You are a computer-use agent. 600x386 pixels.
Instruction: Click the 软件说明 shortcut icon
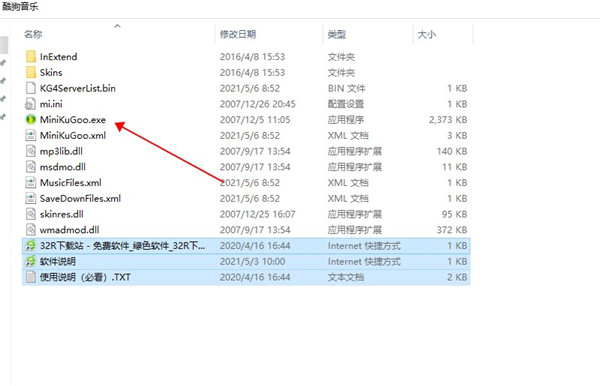pyautogui.click(x=31, y=261)
